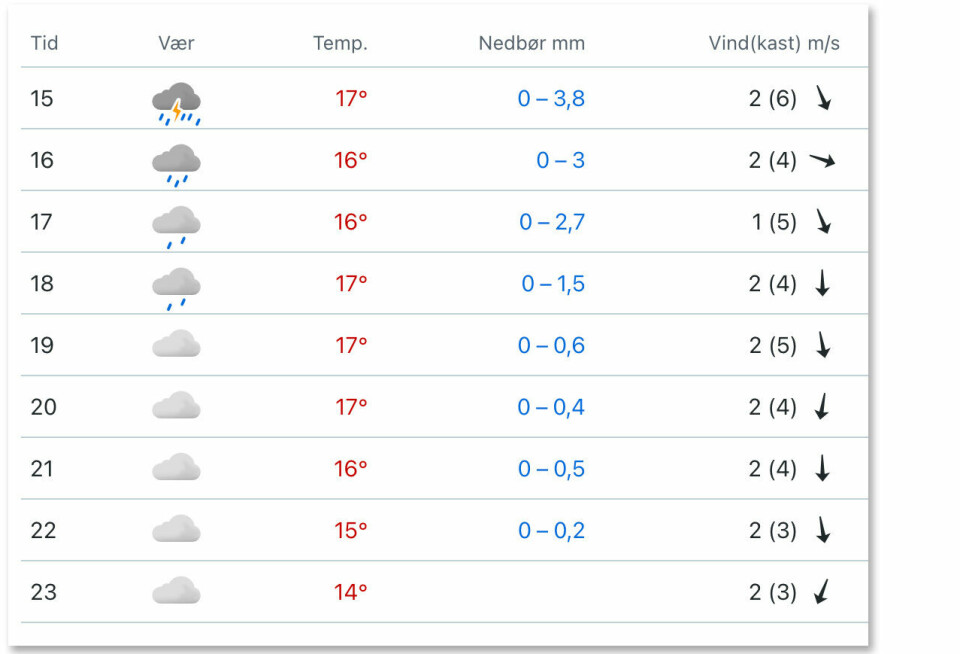Click the heavy rain cloud icon at hour 16
This screenshot has width=960, height=654.
176,165
